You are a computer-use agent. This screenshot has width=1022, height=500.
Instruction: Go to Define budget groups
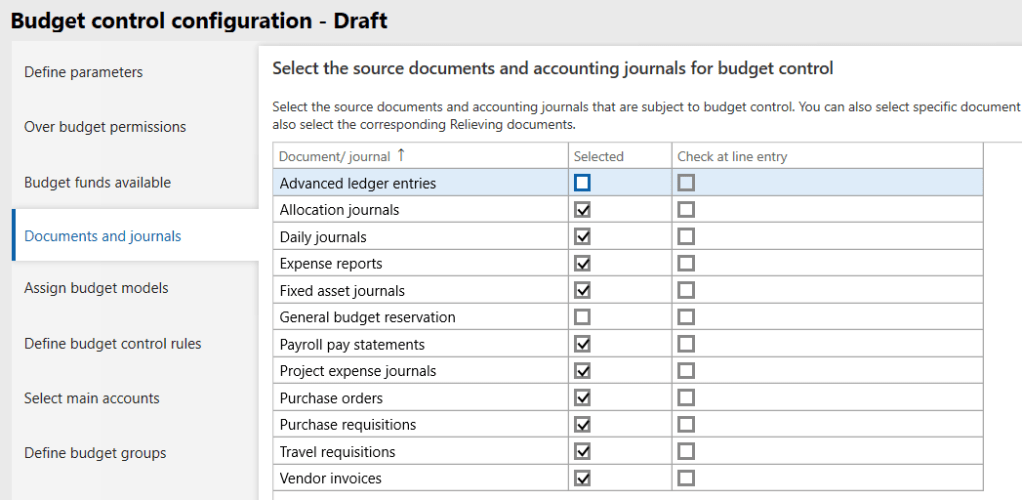(95, 453)
